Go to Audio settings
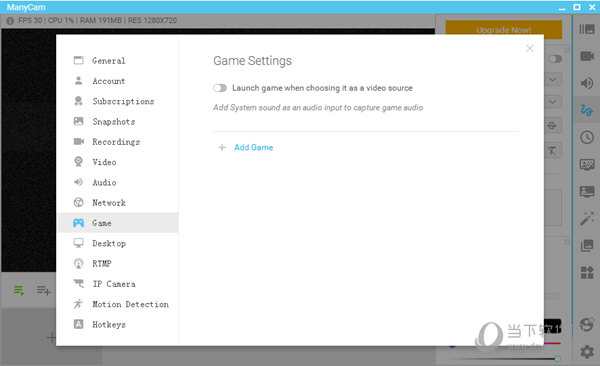 pos(117,182)
